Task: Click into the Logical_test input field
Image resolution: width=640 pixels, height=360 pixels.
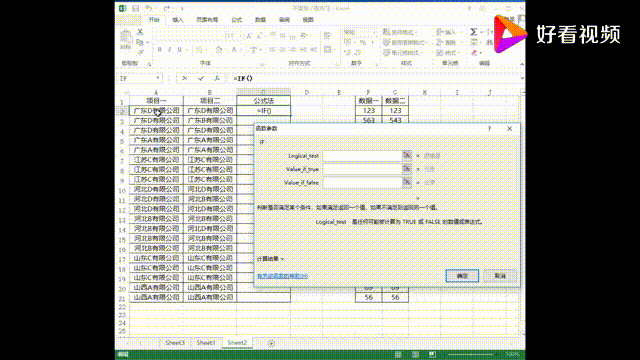Action: pos(362,156)
